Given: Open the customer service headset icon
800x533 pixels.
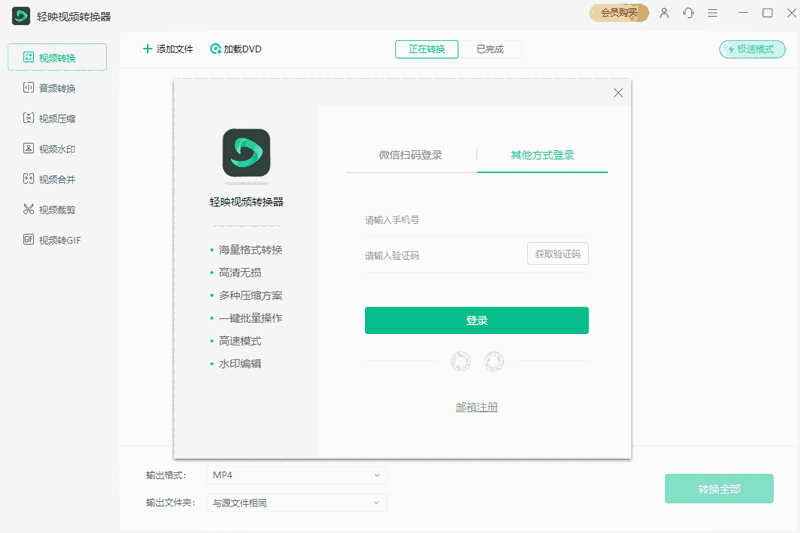Looking at the screenshot, I should [x=688, y=13].
